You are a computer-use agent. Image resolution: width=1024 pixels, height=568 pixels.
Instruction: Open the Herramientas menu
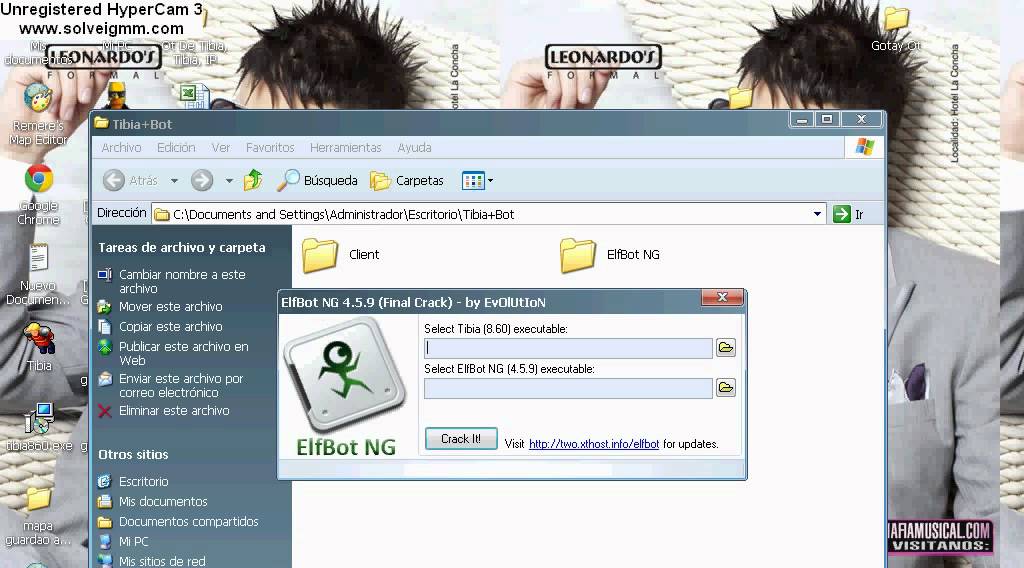(x=345, y=148)
